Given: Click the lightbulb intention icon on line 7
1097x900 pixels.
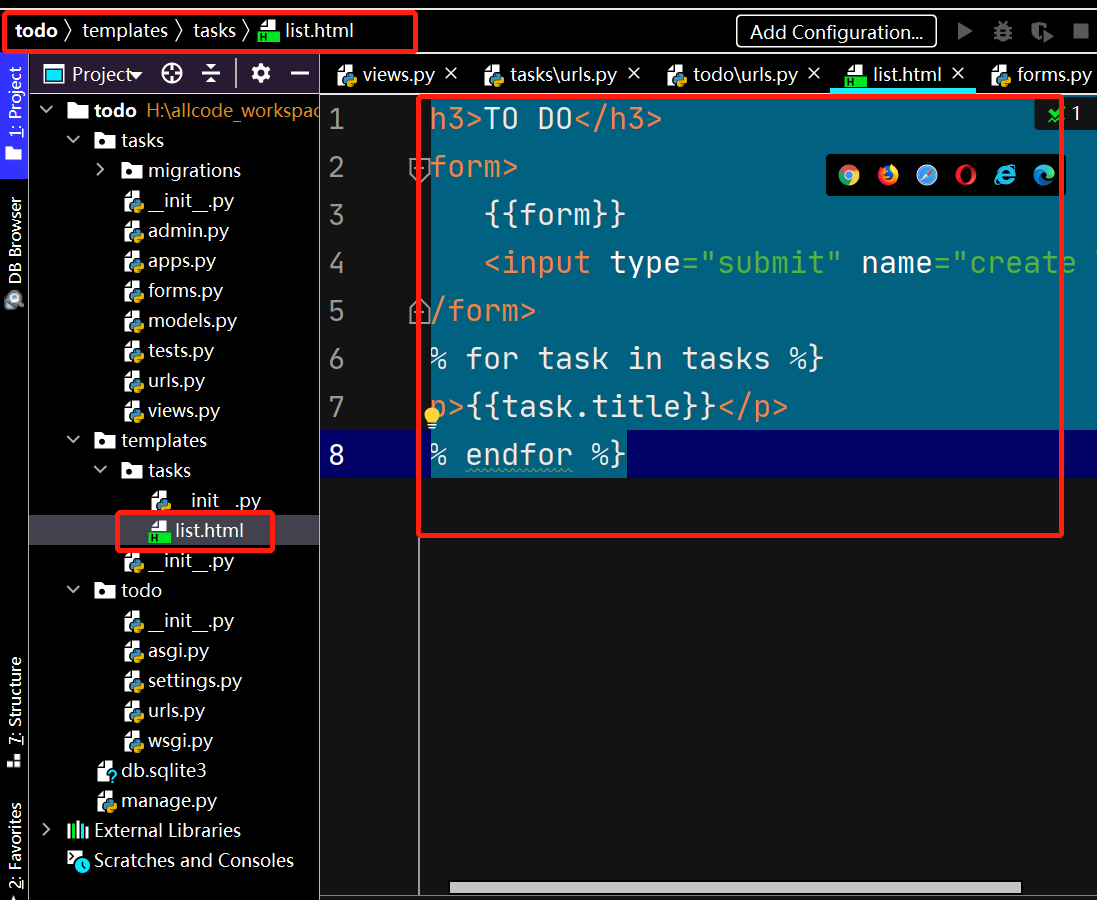Looking at the screenshot, I should [x=432, y=417].
